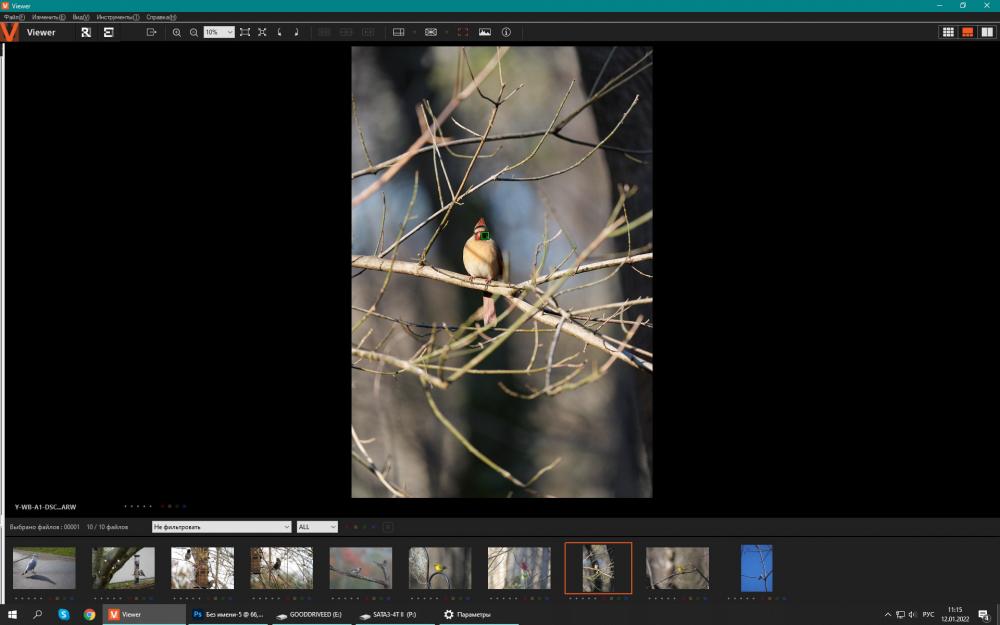Fit image to window icon

[x=245, y=32]
